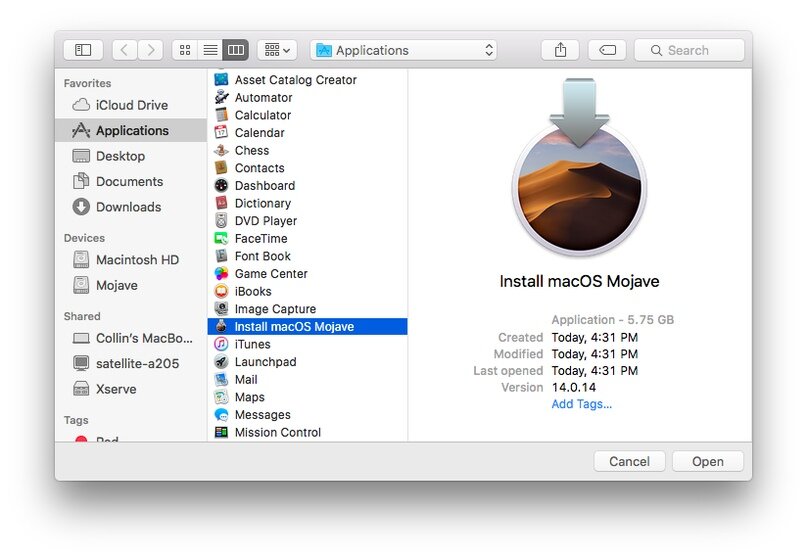Viewport: 807px width, 559px height.
Task: Select Applications in Favorites sidebar
Action: [x=131, y=130]
